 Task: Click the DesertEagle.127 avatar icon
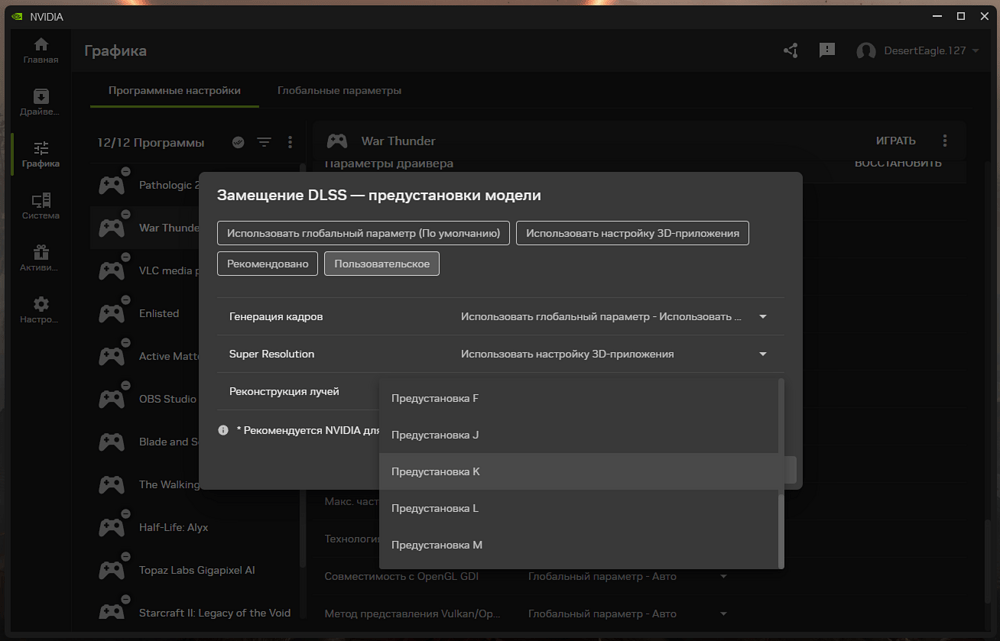coord(865,51)
